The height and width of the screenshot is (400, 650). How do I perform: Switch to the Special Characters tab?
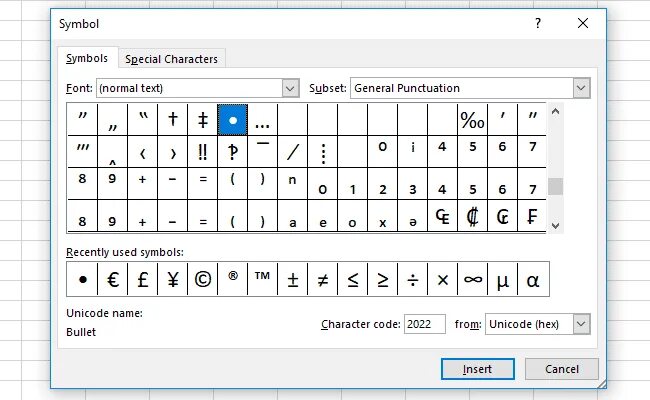pos(173,59)
